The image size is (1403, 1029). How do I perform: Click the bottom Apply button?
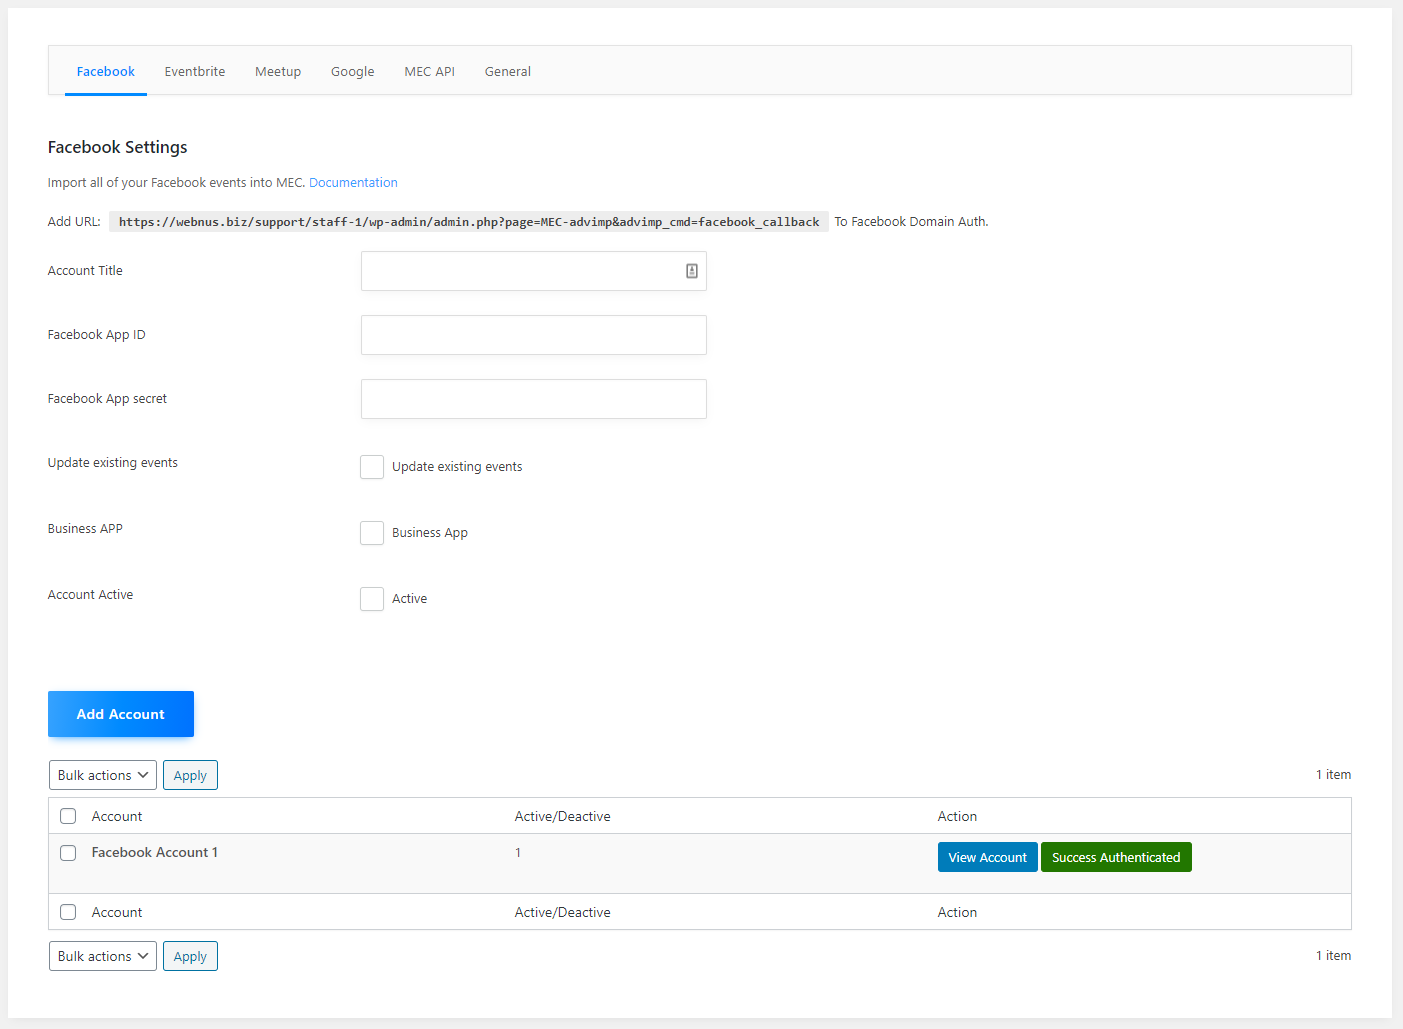[x=190, y=956]
